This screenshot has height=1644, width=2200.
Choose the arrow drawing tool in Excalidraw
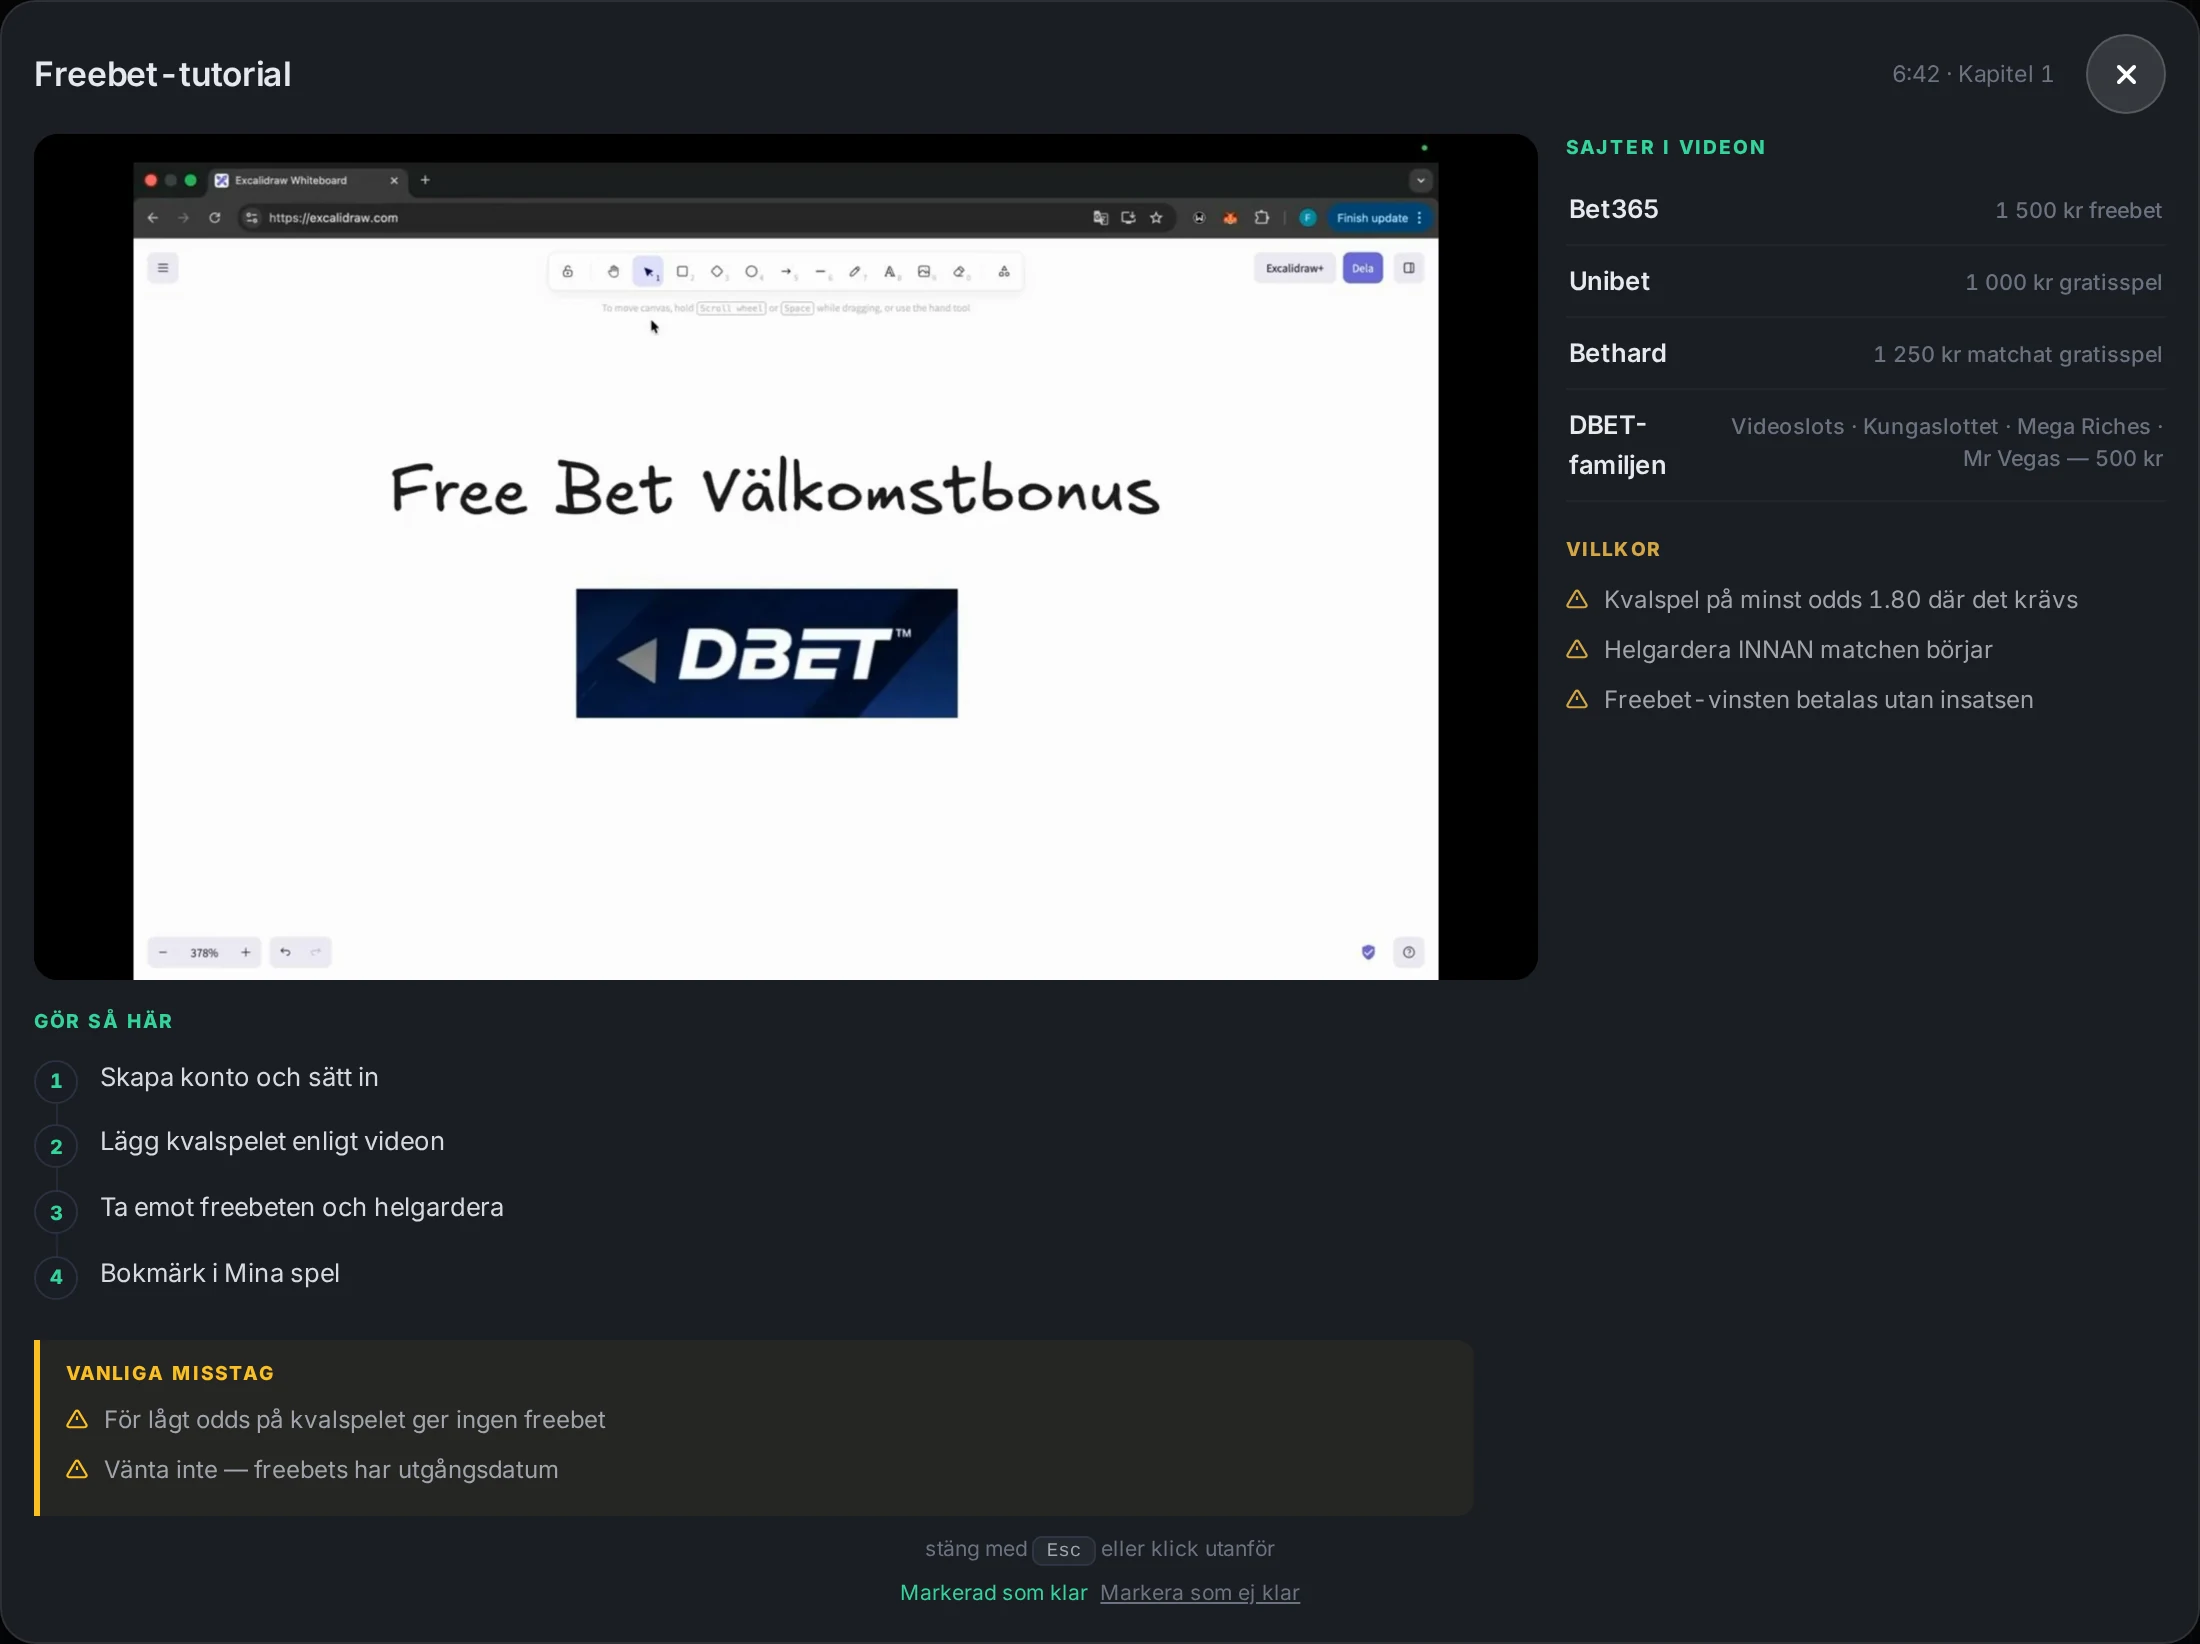tap(787, 271)
